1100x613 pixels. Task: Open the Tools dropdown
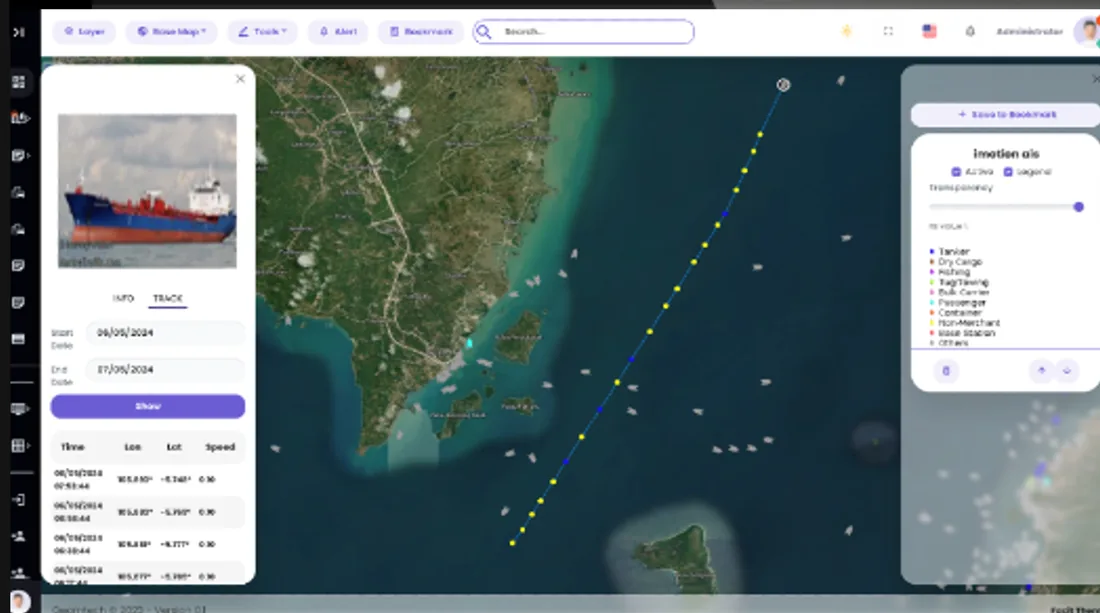[x=262, y=32]
